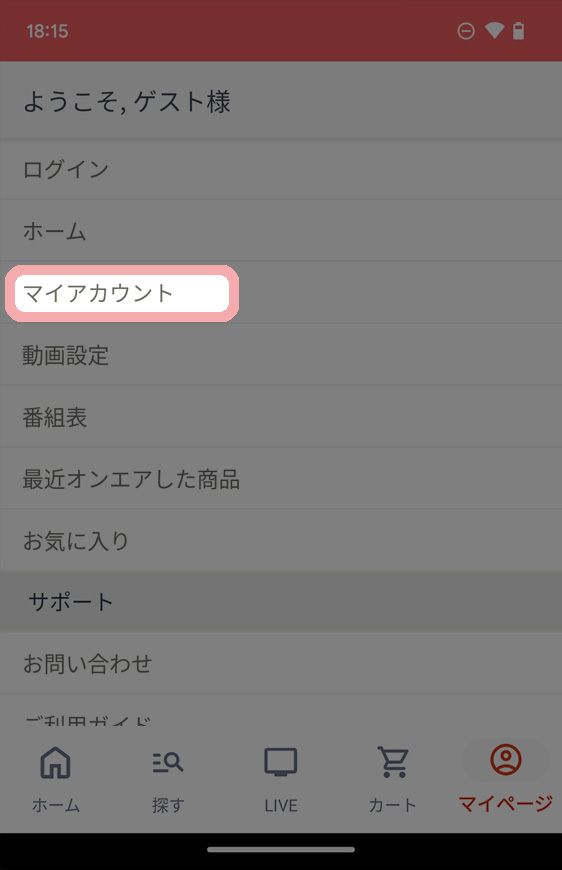Open the 番組表 program guide
Image resolution: width=562 pixels, height=870 pixels.
pos(281,417)
